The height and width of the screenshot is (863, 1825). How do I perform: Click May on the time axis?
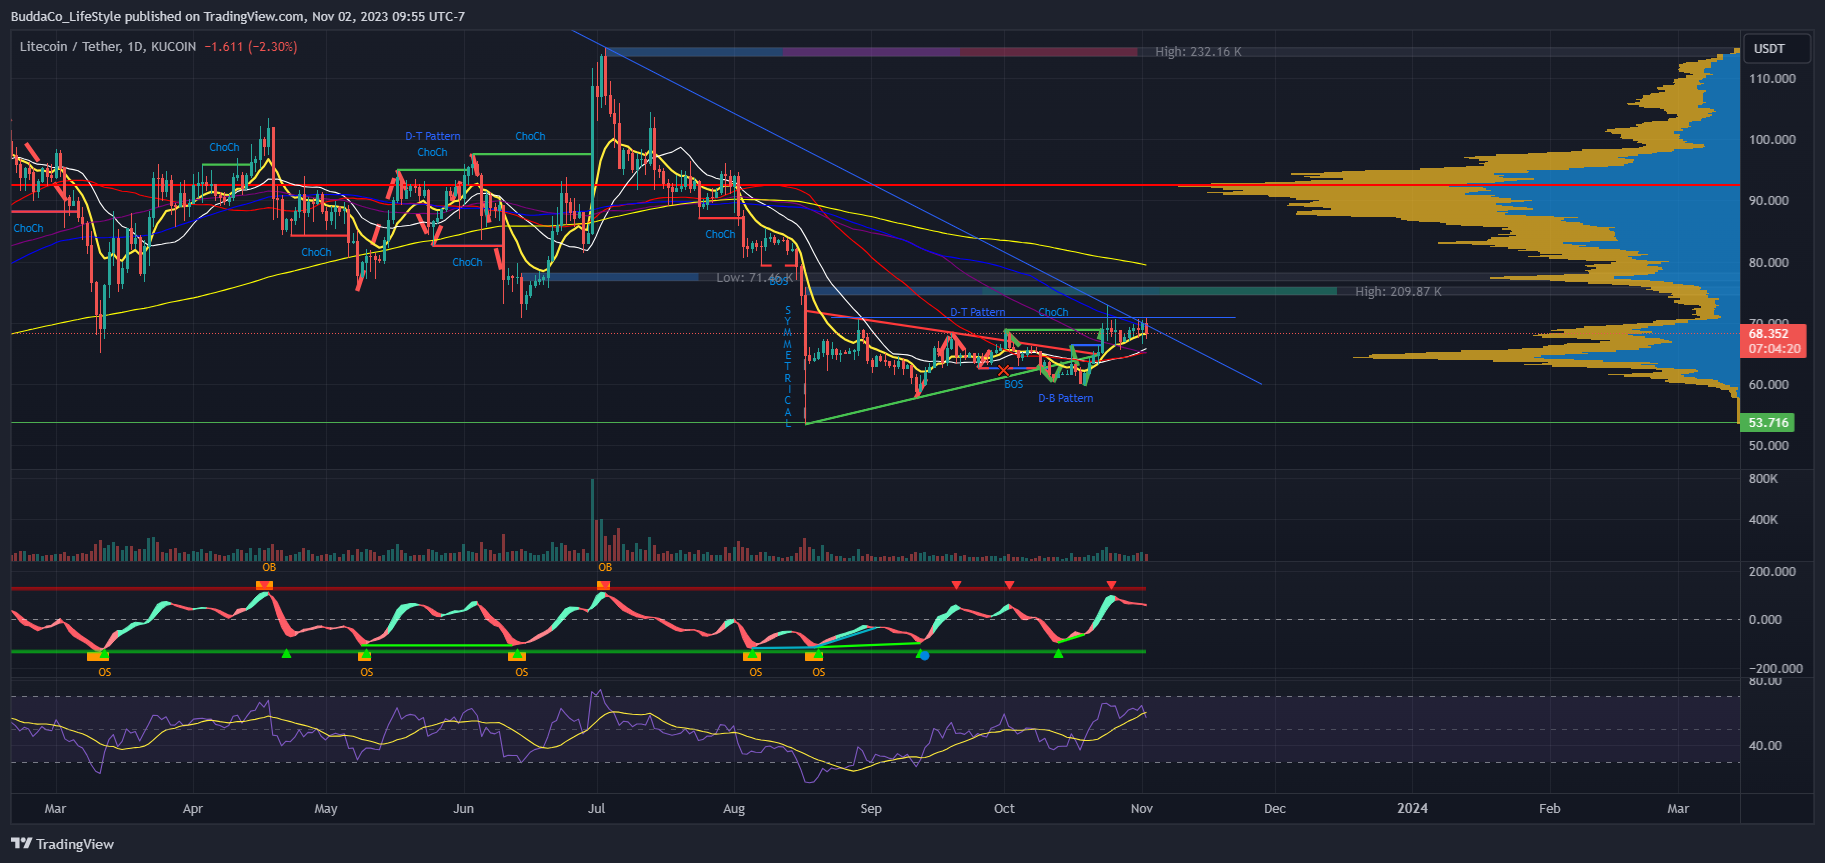coord(326,808)
